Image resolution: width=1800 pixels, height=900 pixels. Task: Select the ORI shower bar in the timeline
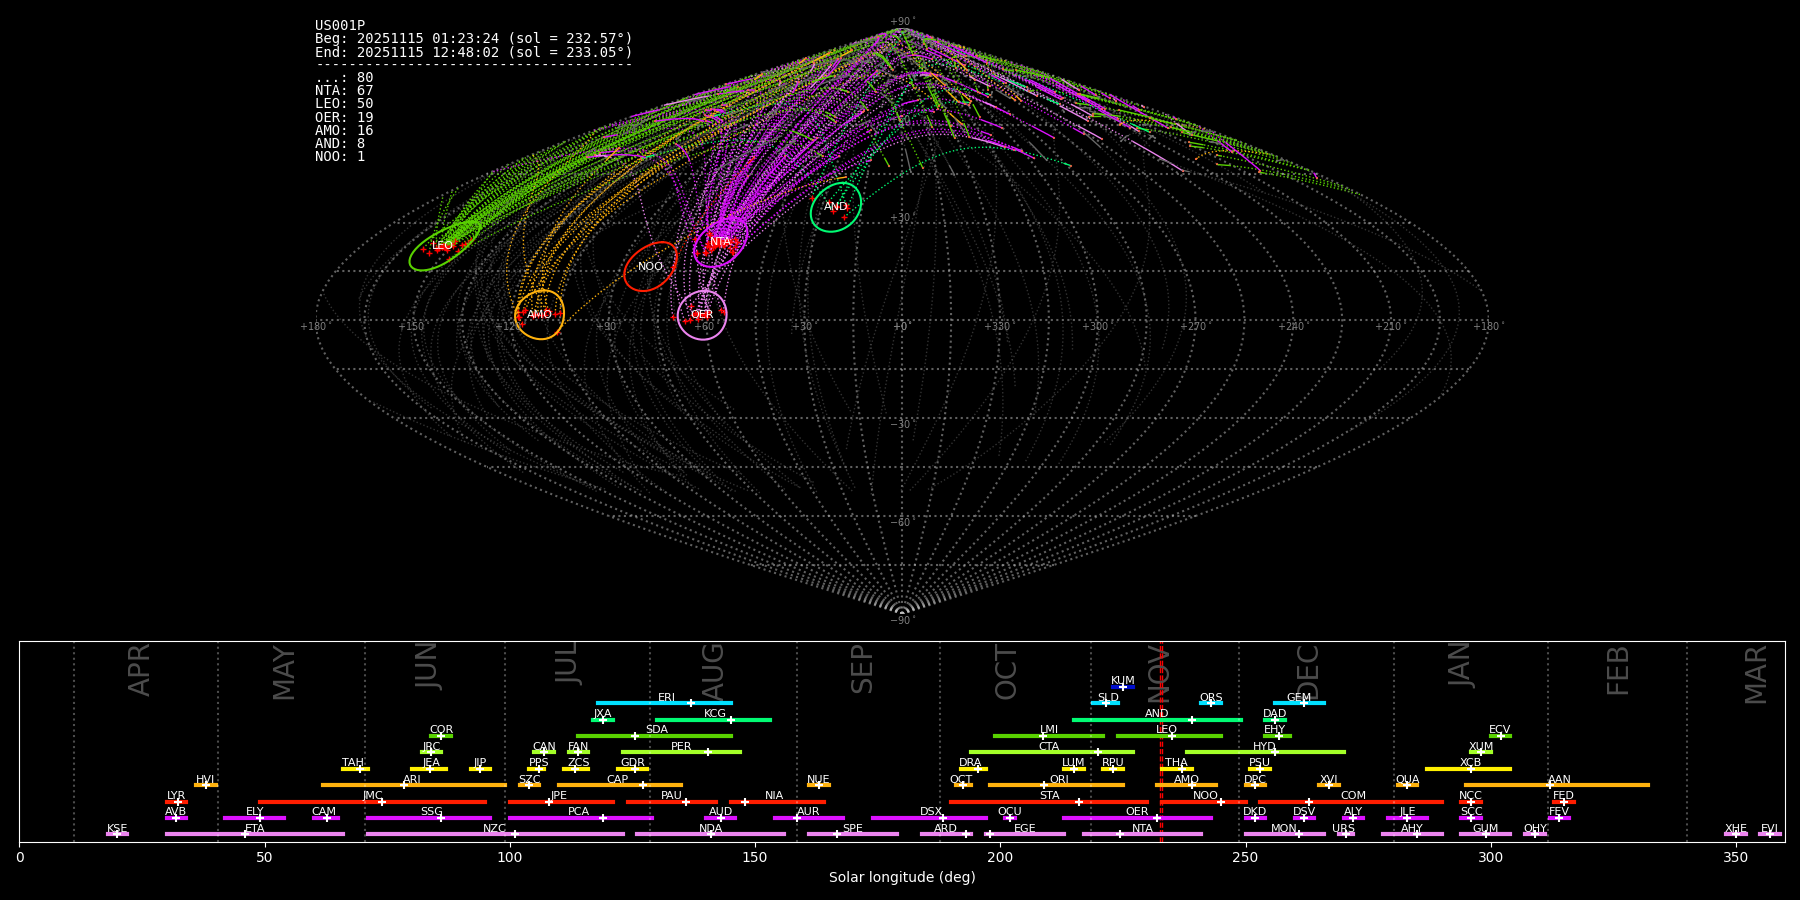(x=1056, y=785)
